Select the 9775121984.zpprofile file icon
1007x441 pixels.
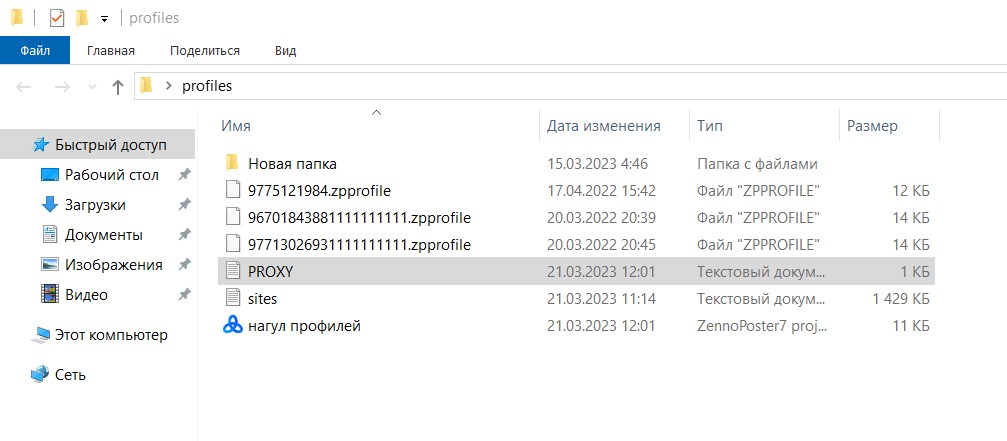[x=233, y=190]
